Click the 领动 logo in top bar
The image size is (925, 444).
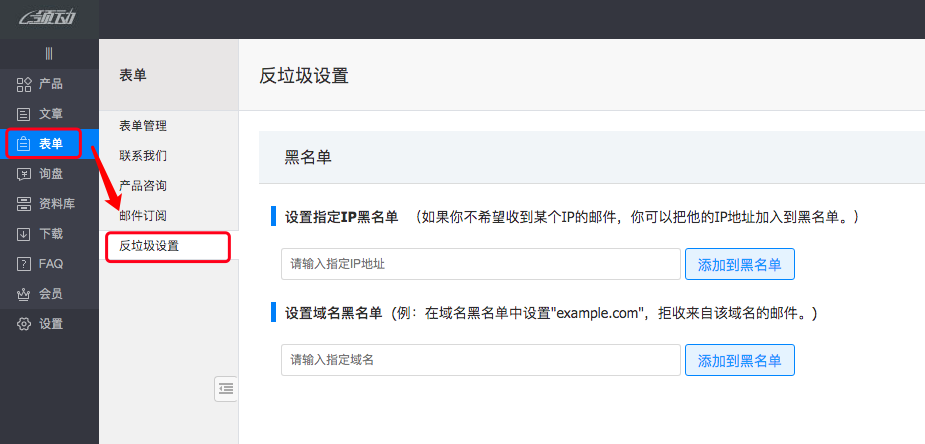(x=49, y=18)
